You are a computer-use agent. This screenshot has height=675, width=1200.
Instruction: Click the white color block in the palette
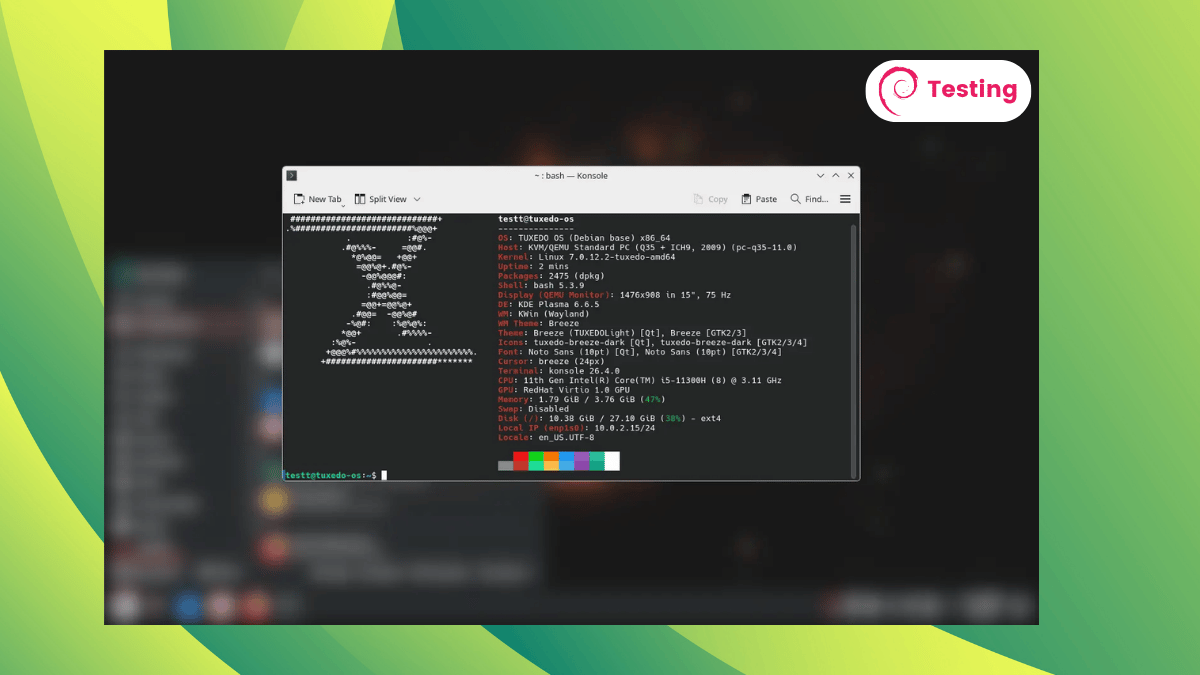click(x=612, y=461)
